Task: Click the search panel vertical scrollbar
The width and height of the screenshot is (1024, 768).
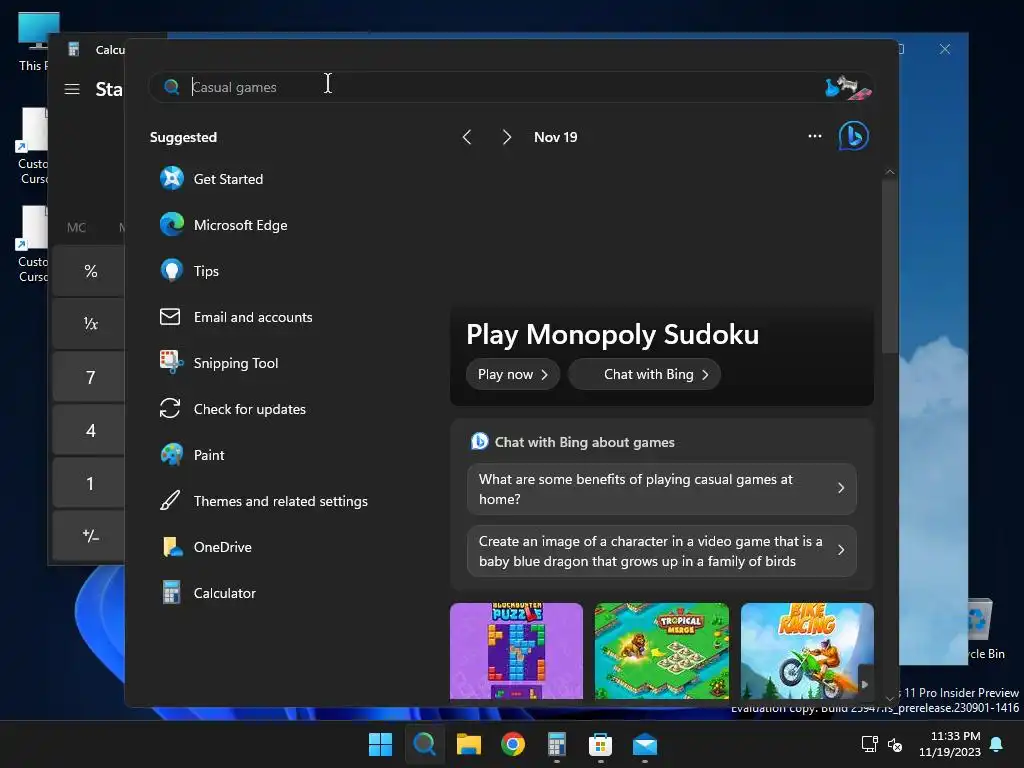Action: (x=889, y=266)
